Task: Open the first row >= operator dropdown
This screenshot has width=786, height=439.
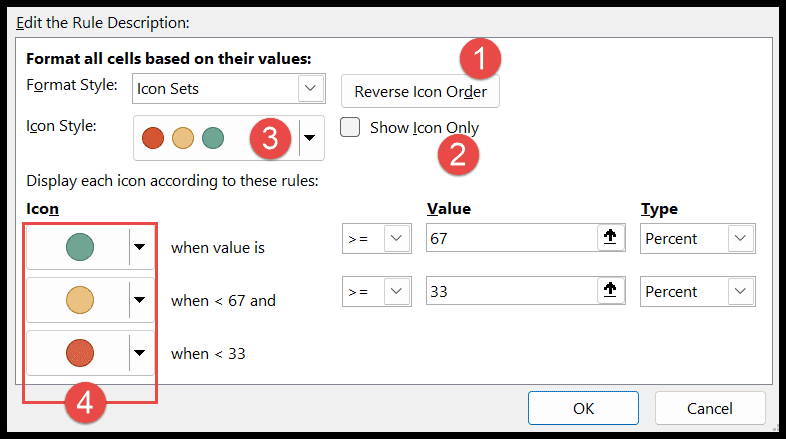Action: click(x=397, y=238)
